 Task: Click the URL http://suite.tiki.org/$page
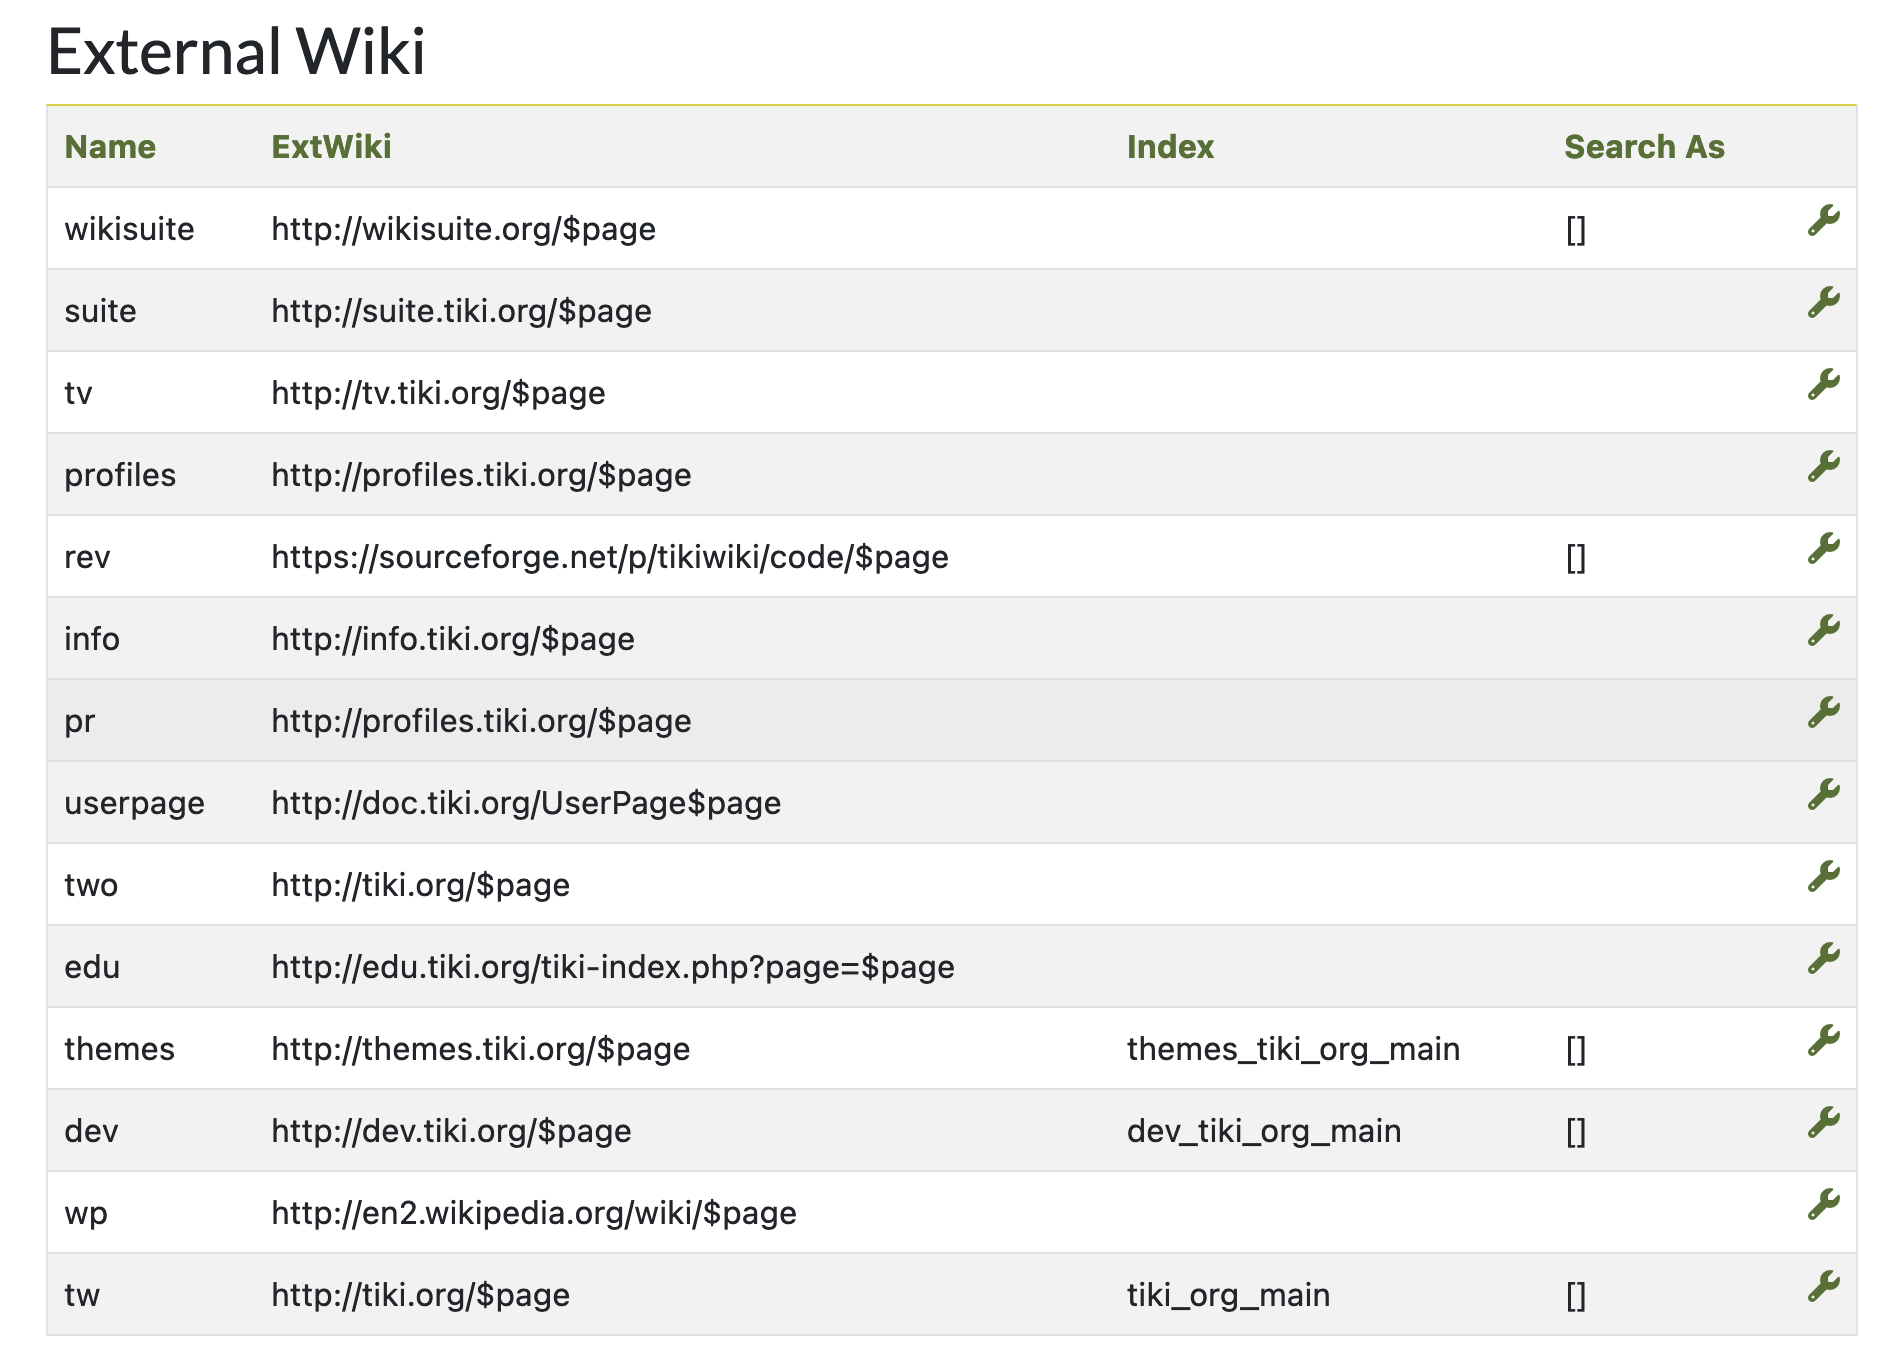point(461,311)
